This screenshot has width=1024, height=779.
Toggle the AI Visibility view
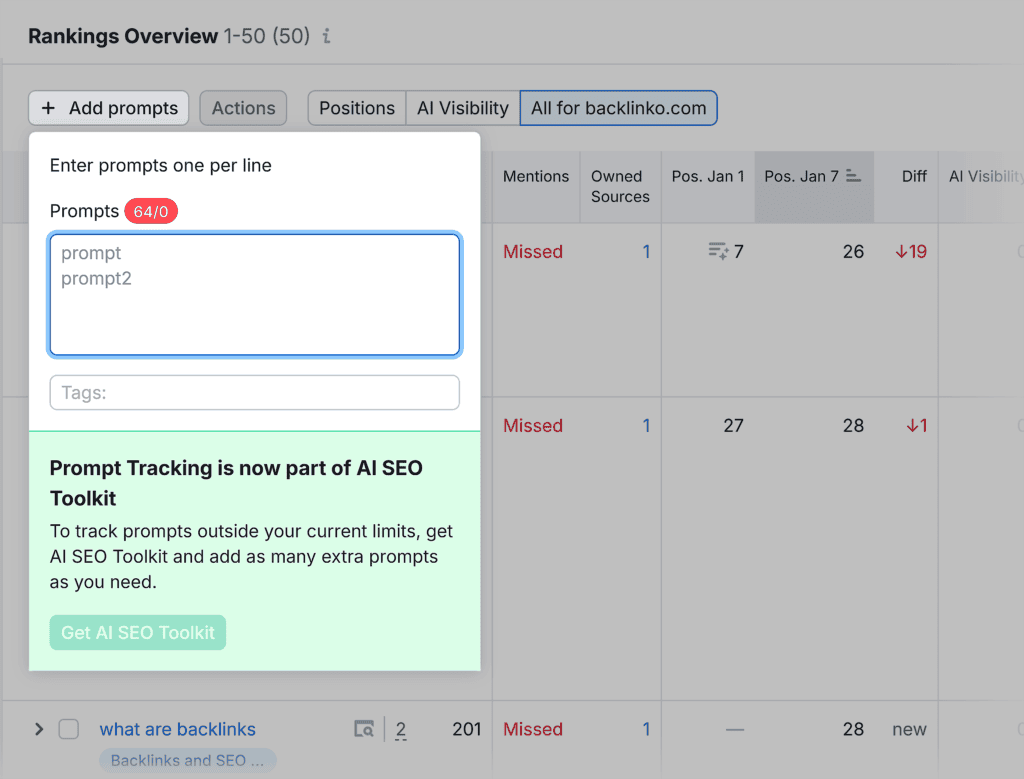(x=462, y=108)
